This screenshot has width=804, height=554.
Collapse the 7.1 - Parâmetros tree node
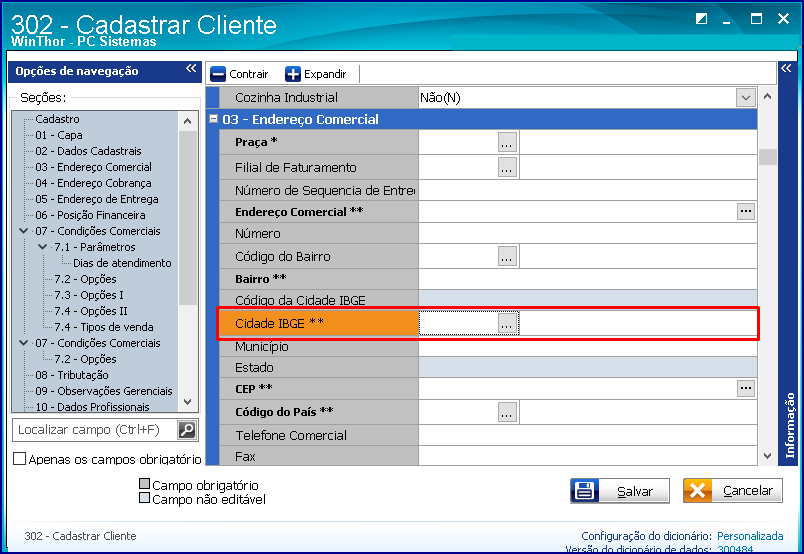pos(43,247)
